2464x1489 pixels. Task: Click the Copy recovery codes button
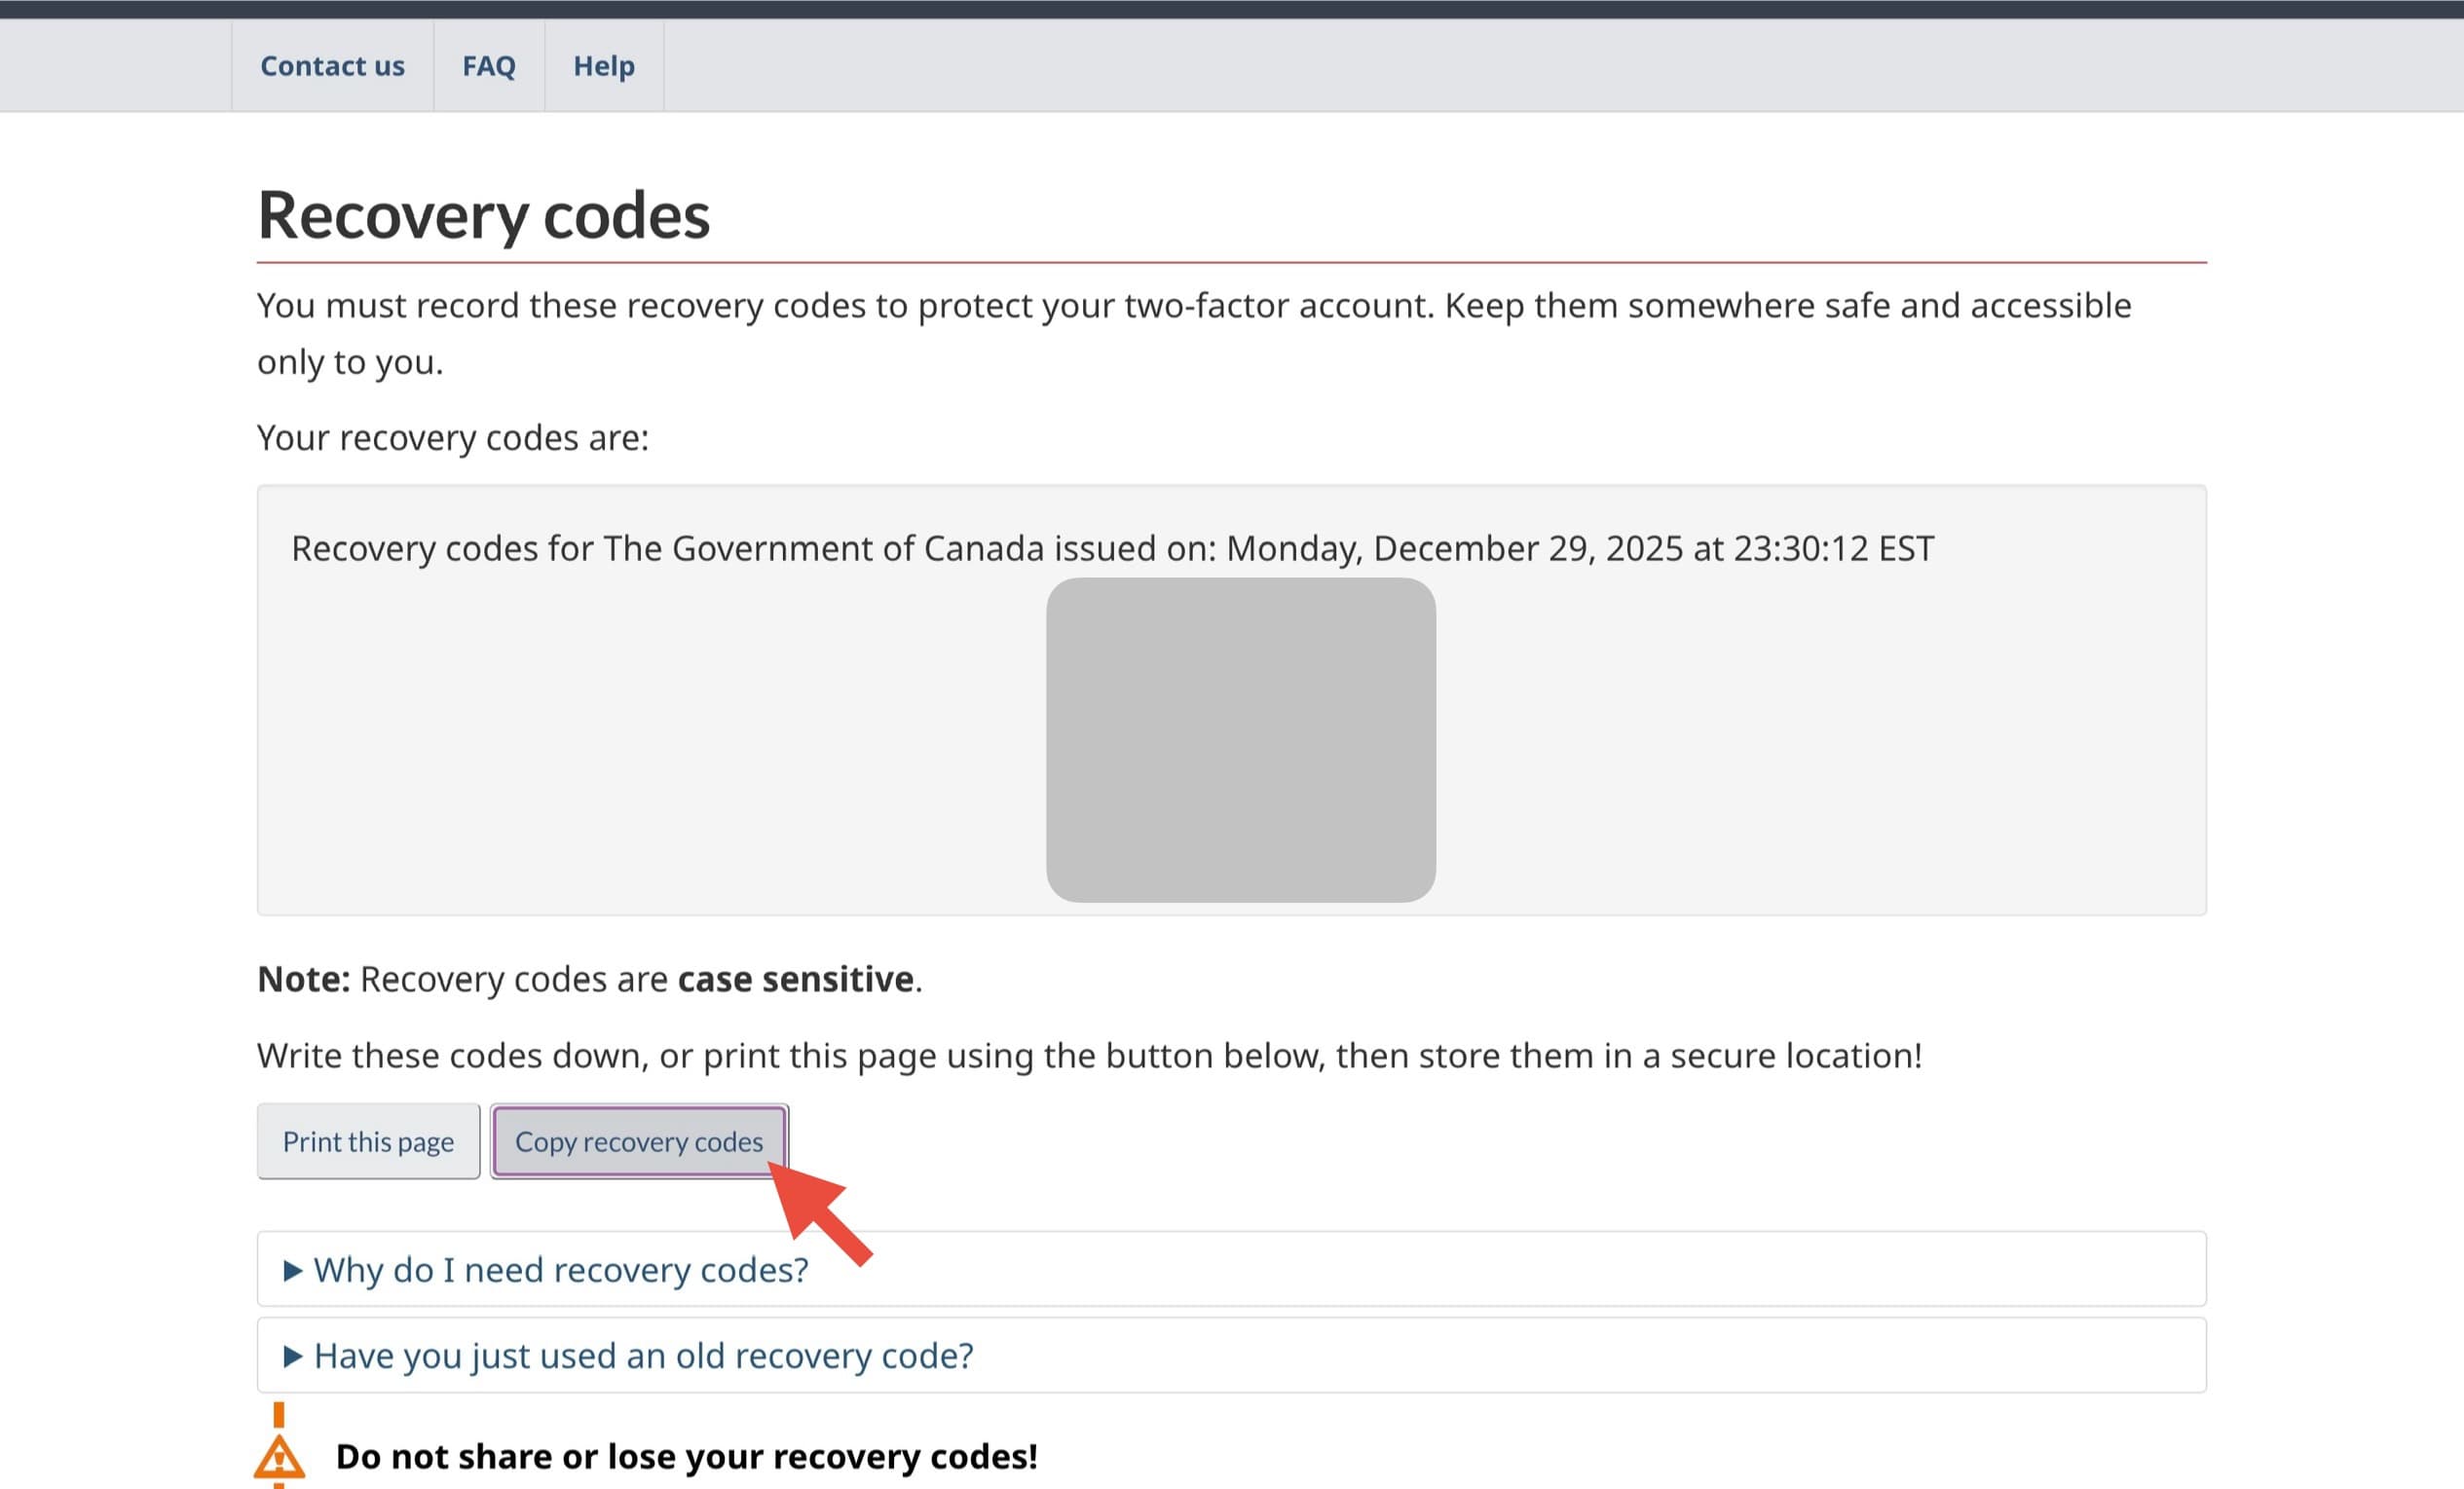(638, 1141)
